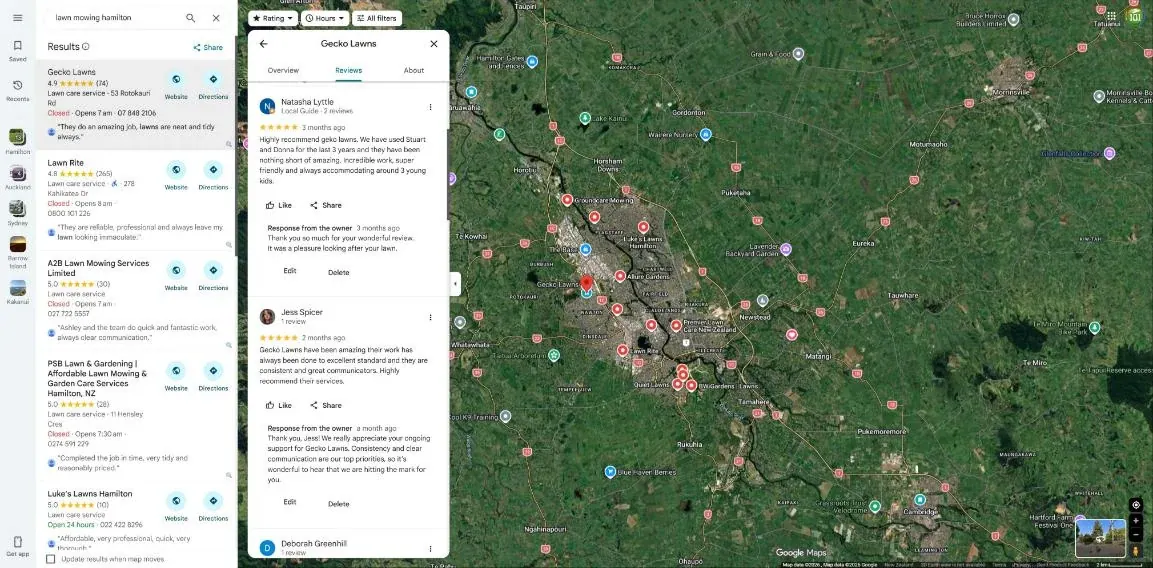The image size is (1153, 568).
Task: Edit owner response to Jess Spicer
Action: tap(290, 502)
